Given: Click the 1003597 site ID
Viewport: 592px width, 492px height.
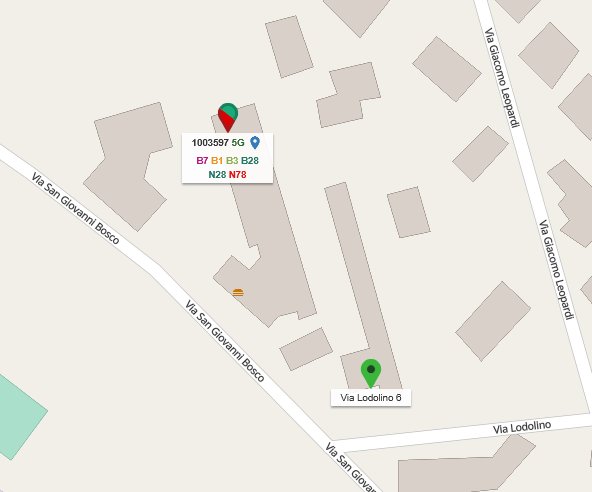Looking at the screenshot, I should tap(210, 143).
